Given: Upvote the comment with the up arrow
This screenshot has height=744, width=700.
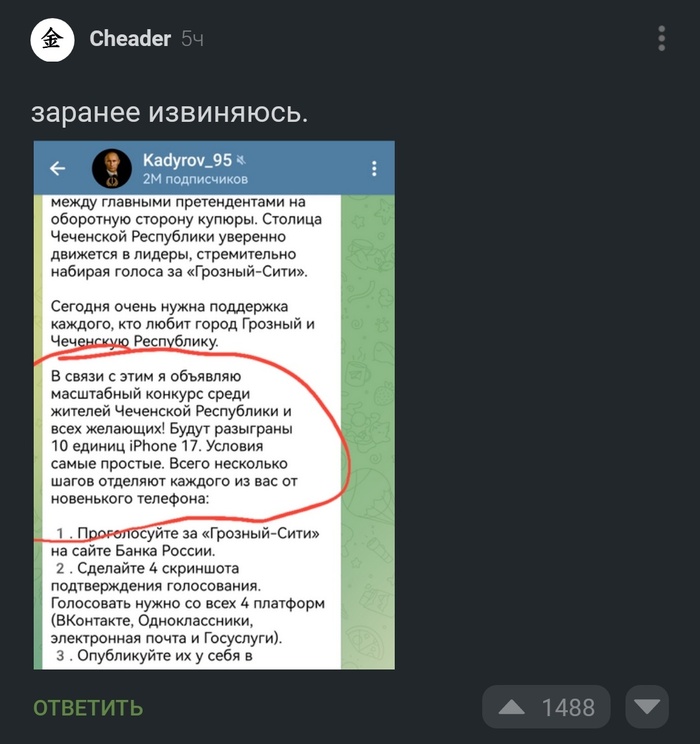Looking at the screenshot, I should coord(512,707).
